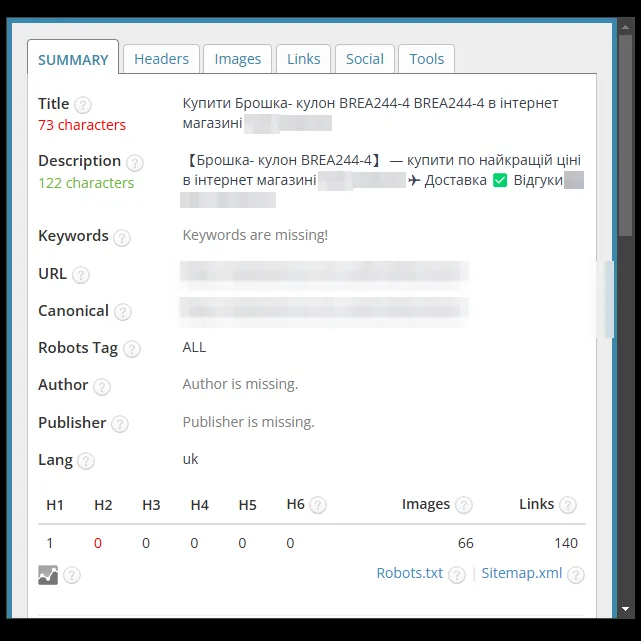This screenshot has width=641, height=641.
Task: Click the question mark next to URL
Action: (81, 275)
